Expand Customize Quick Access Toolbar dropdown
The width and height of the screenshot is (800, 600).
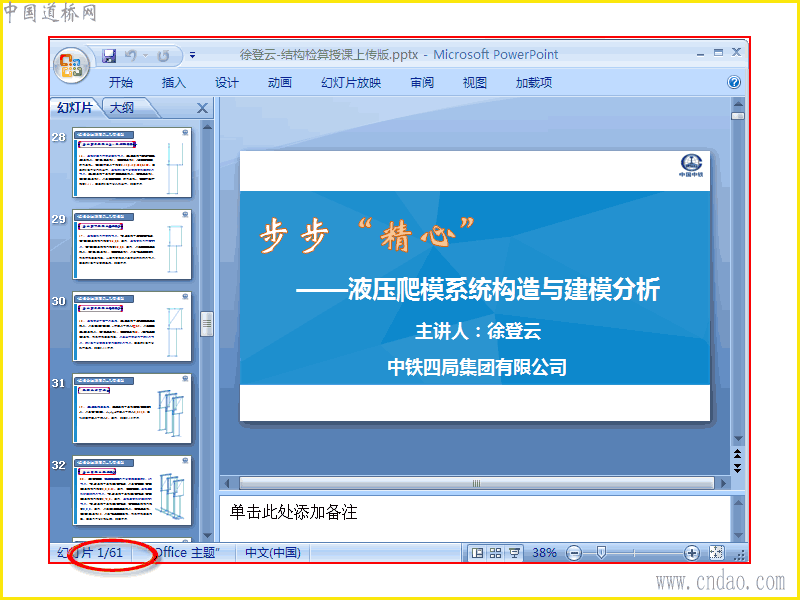[192, 55]
